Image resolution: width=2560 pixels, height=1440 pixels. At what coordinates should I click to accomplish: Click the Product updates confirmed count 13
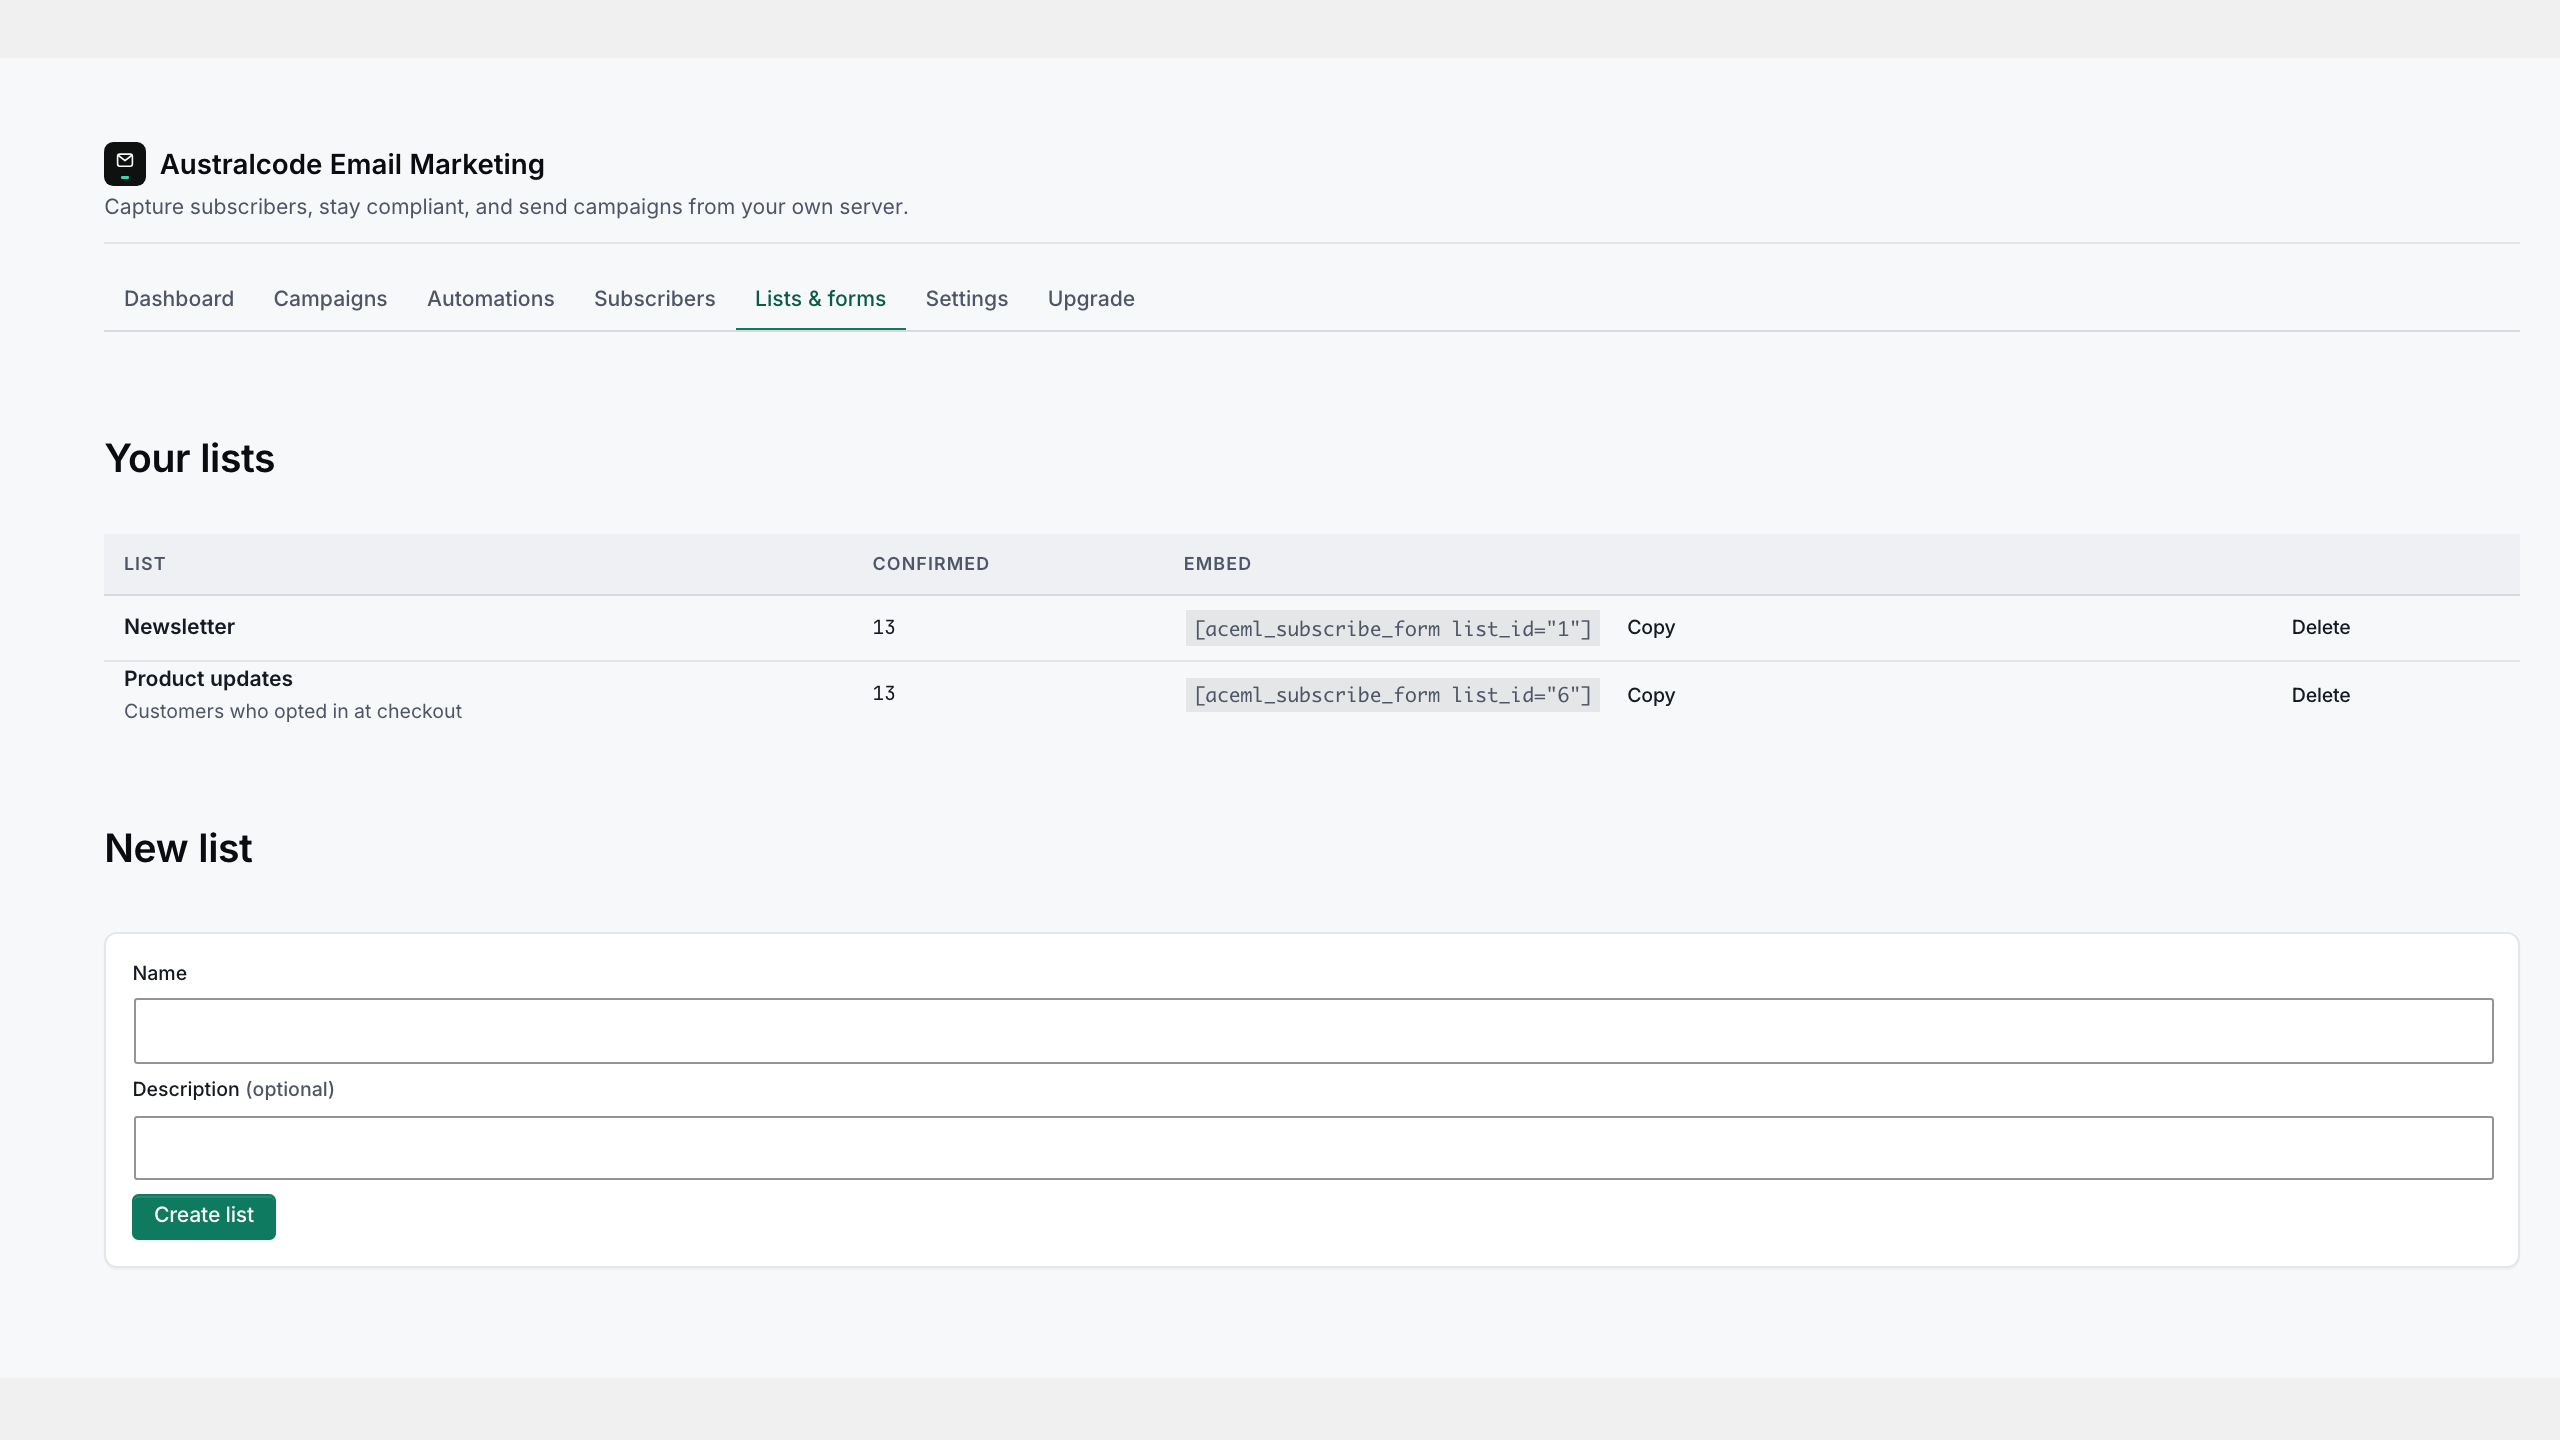[883, 693]
